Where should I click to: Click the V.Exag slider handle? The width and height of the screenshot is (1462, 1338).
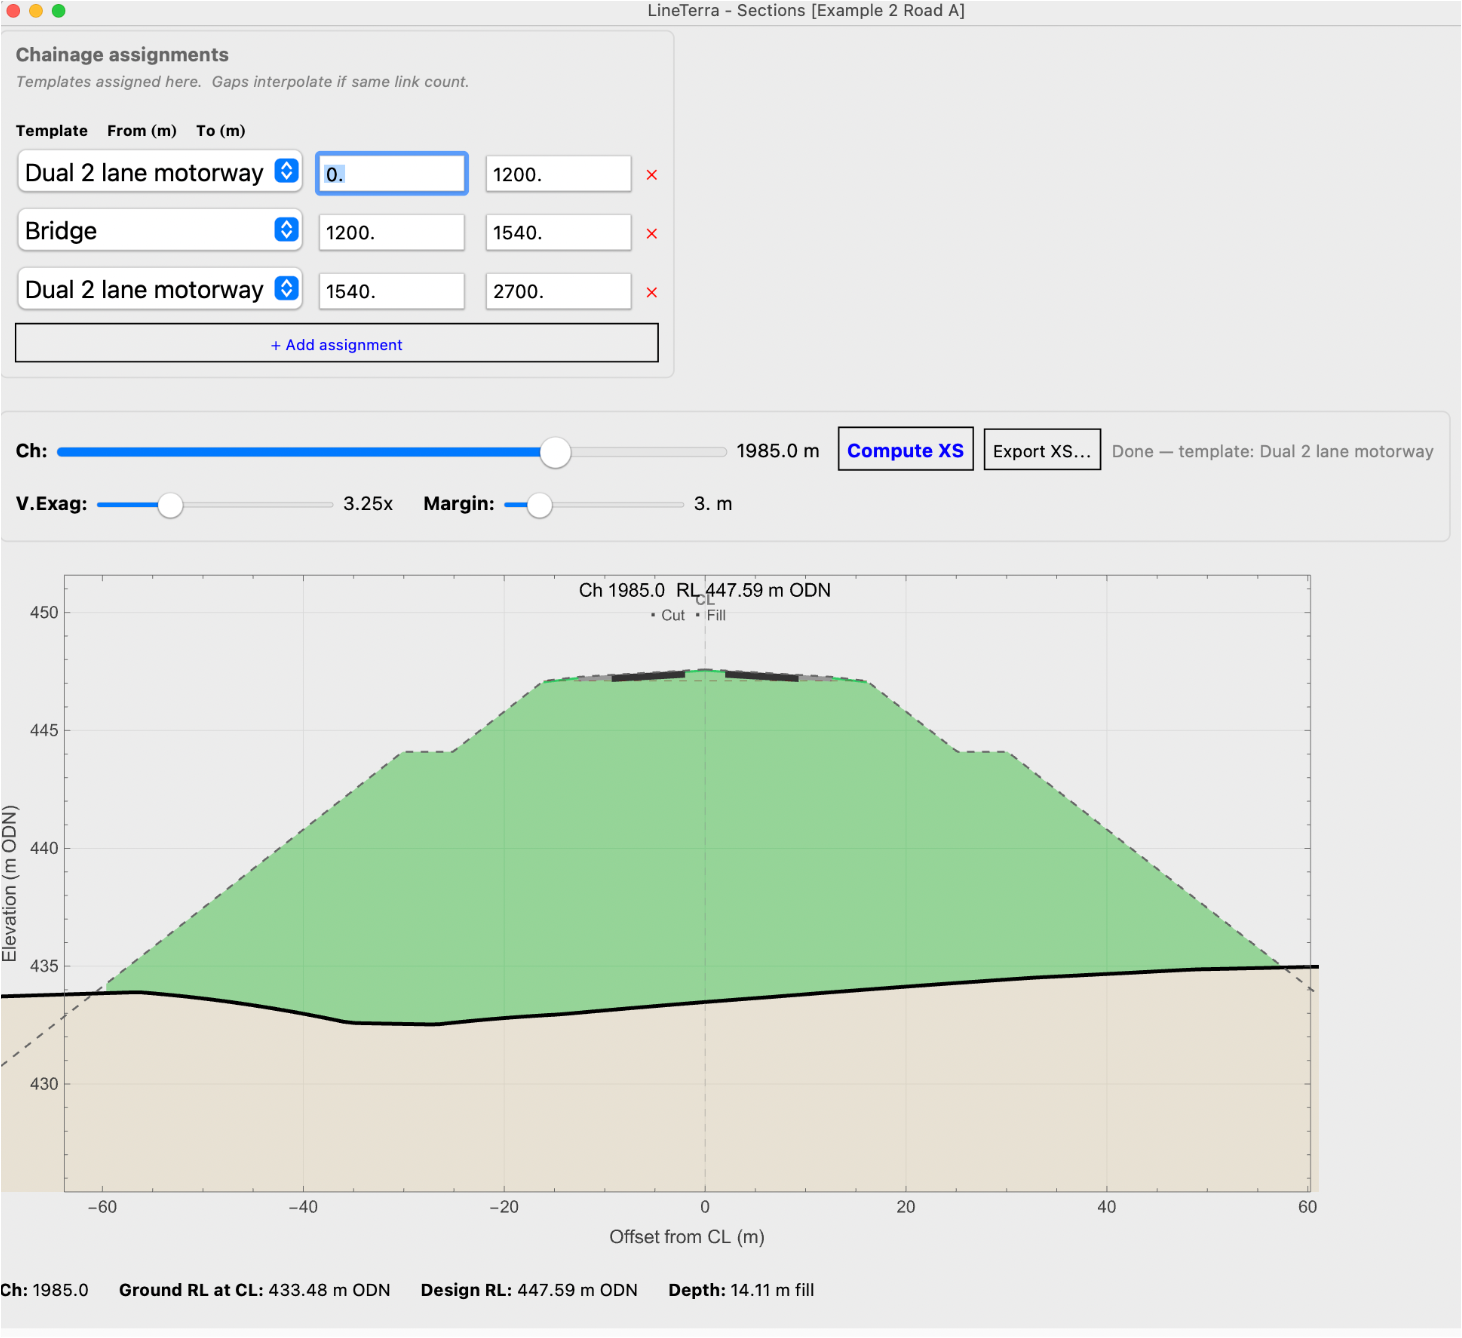tap(171, 505)
